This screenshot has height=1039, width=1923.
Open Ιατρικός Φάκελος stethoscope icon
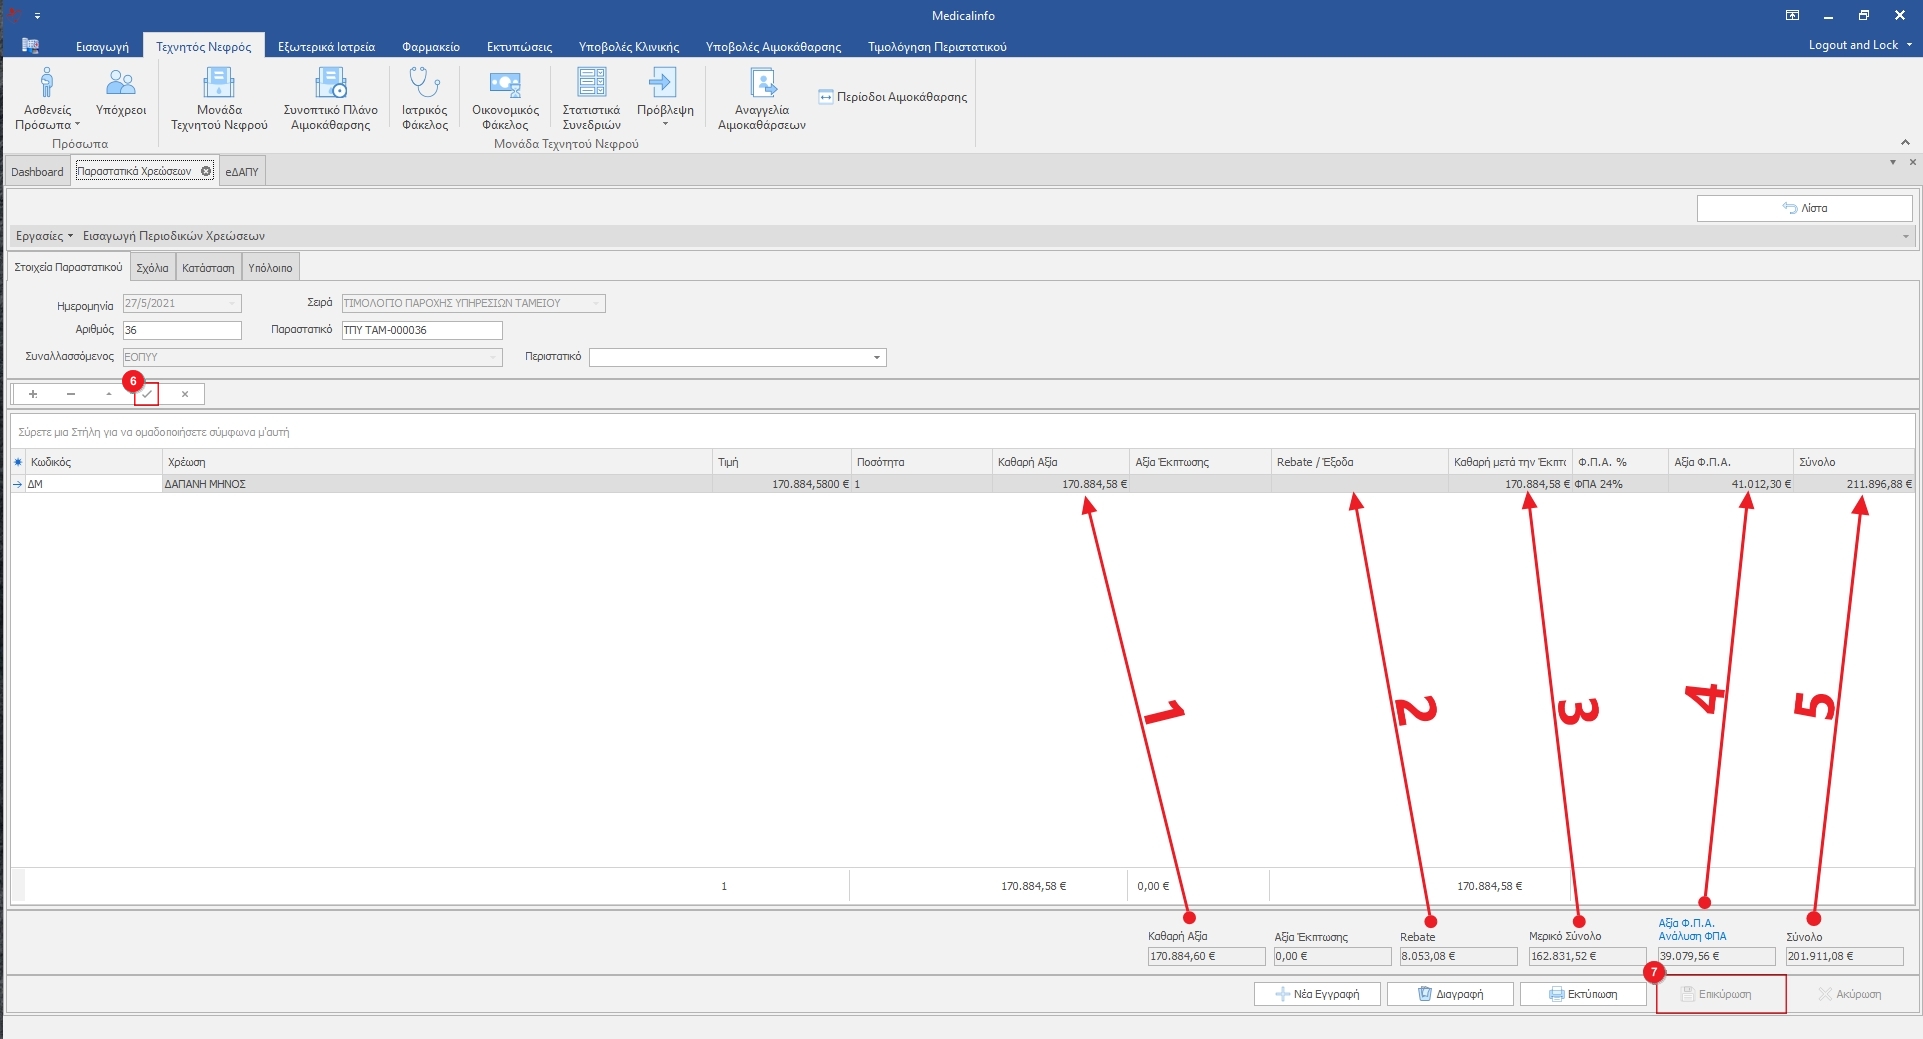424,84
